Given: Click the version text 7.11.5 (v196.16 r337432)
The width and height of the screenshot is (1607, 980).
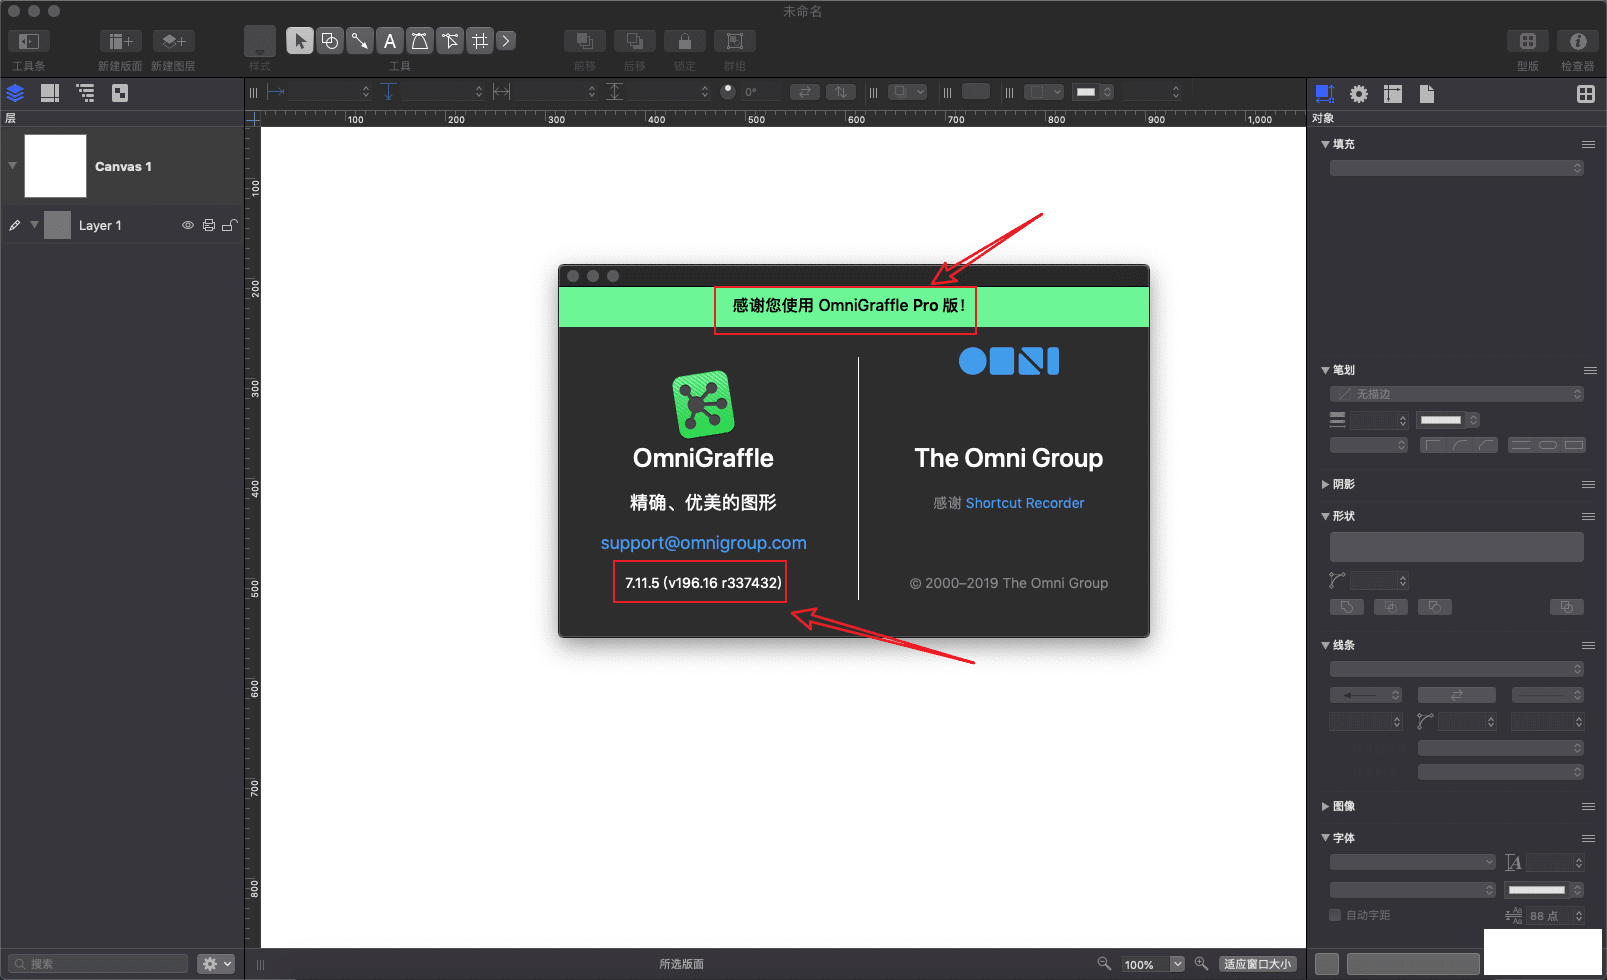Looking at the screenshot, I should 704,583.
